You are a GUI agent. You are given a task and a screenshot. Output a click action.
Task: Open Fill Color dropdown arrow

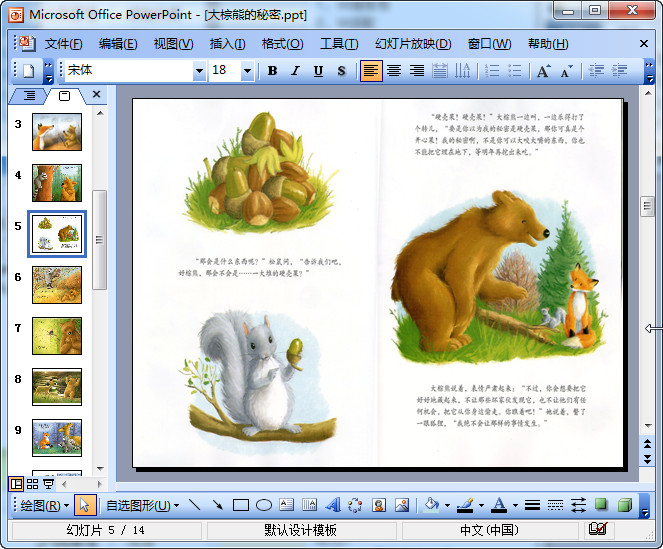(x=447, y=505)
